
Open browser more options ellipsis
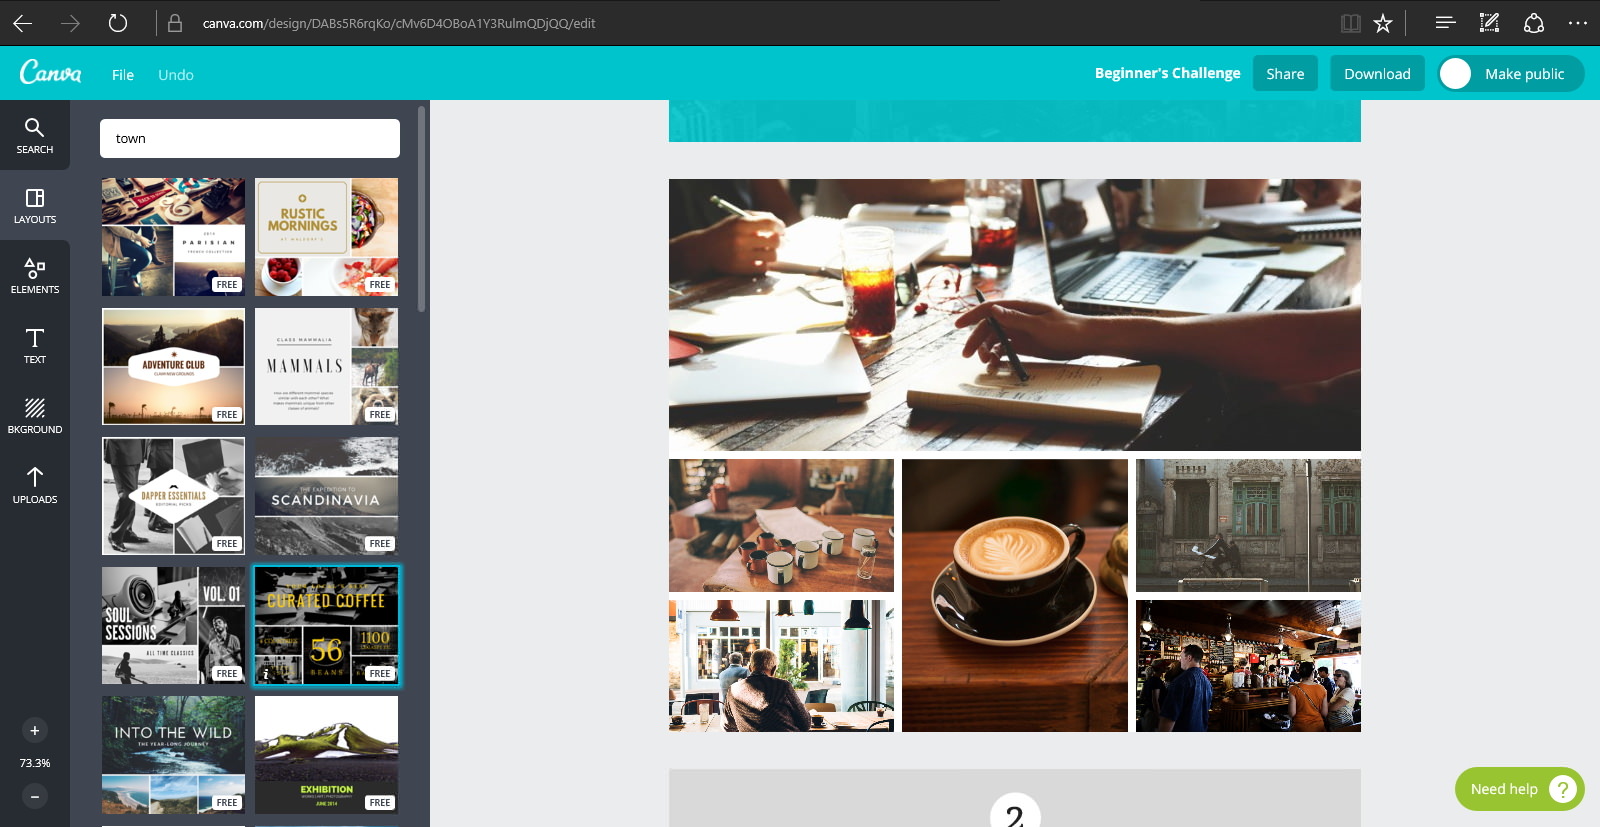(1578, 23)
